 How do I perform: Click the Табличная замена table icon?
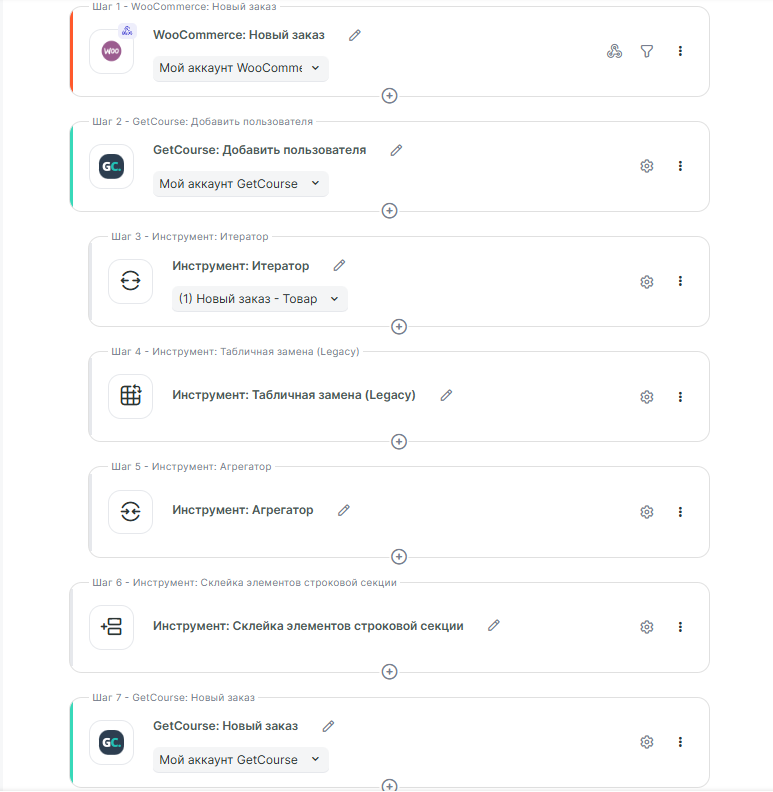tap(130, 396)
